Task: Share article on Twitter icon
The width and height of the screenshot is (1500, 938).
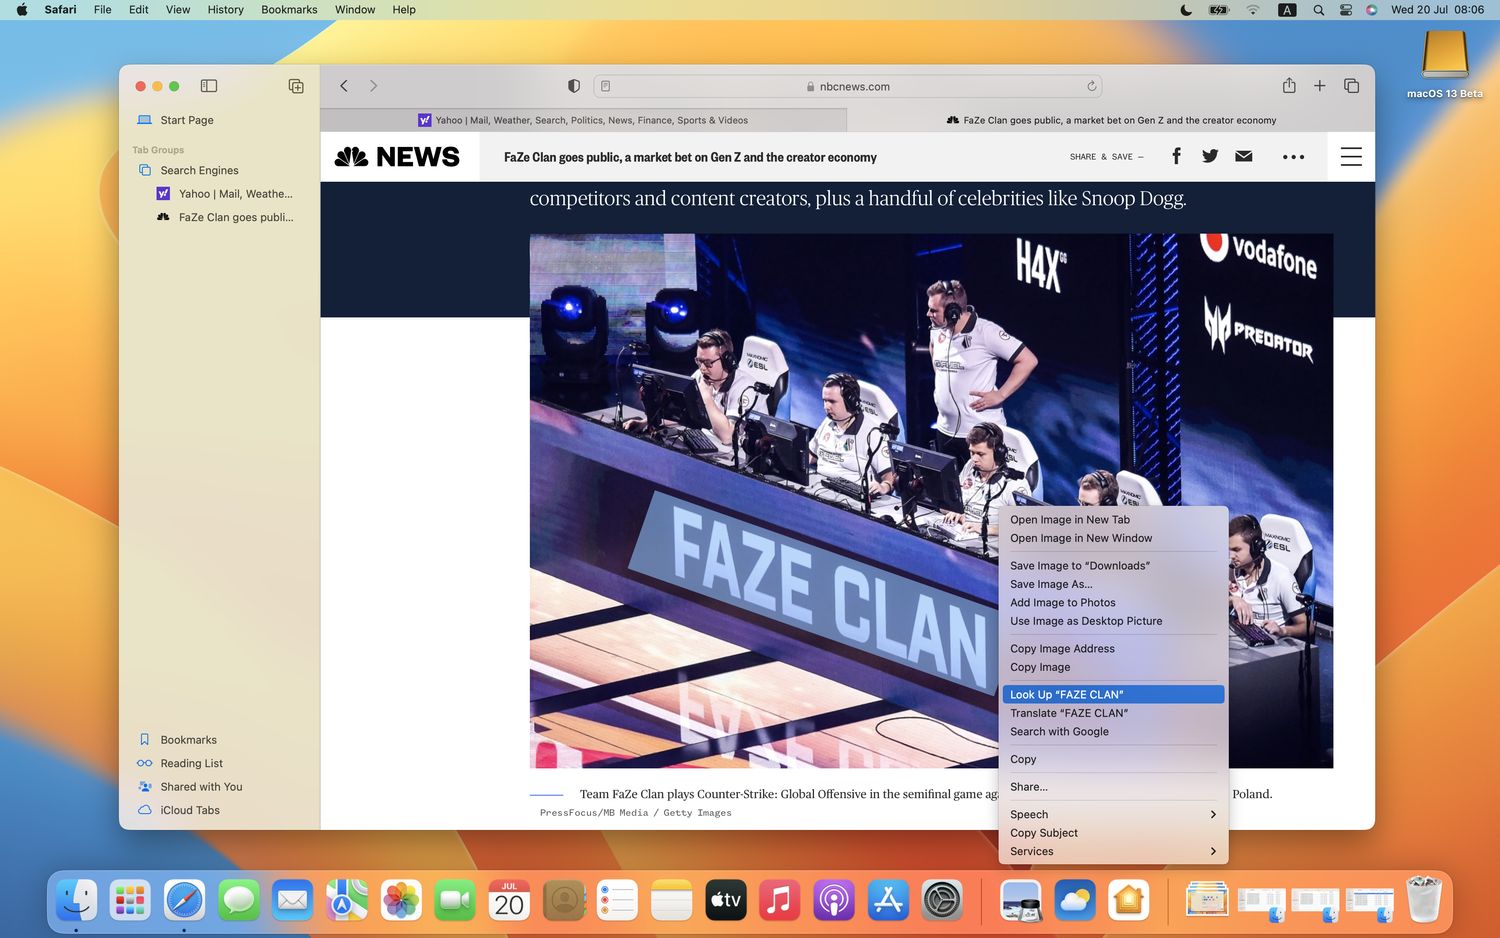Action: pos(1210,156)
